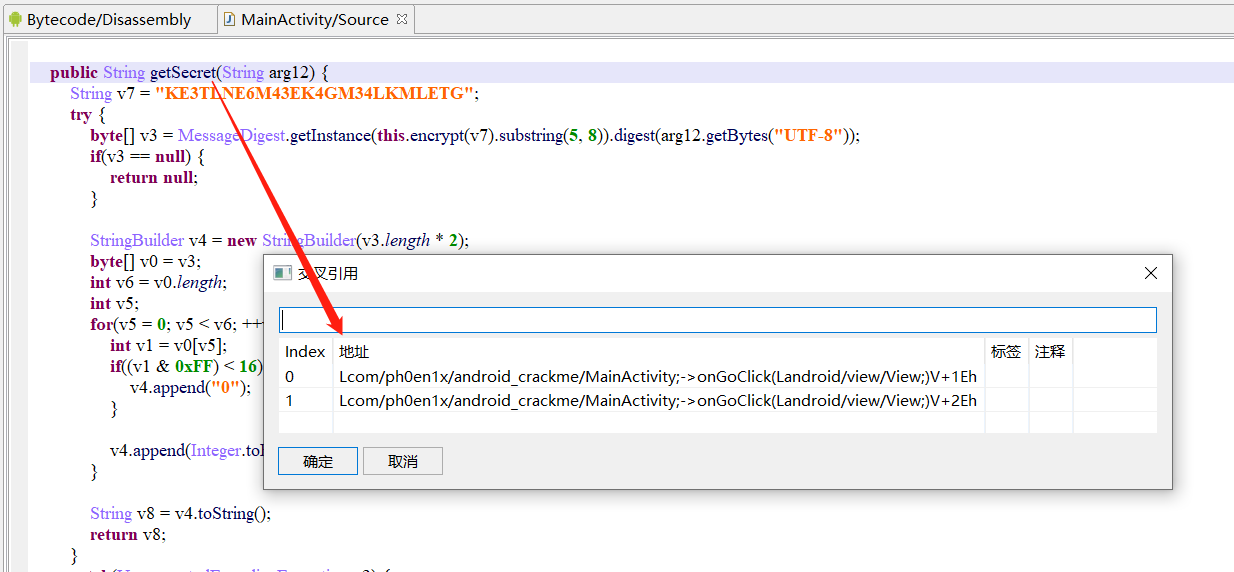The width and height of the screenshot is (1234, 572).
Task: Click the StringBuilder v4 declaration
Action: pyautogui.click(x=279, y=241)
